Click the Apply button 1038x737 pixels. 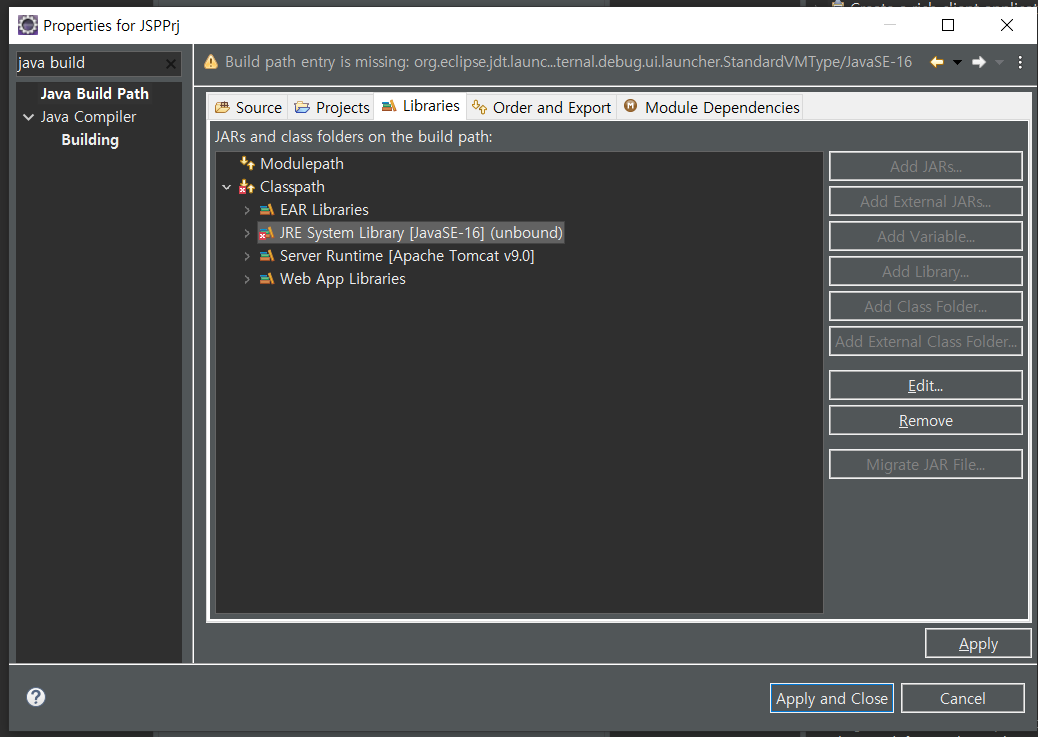point(978,643)
